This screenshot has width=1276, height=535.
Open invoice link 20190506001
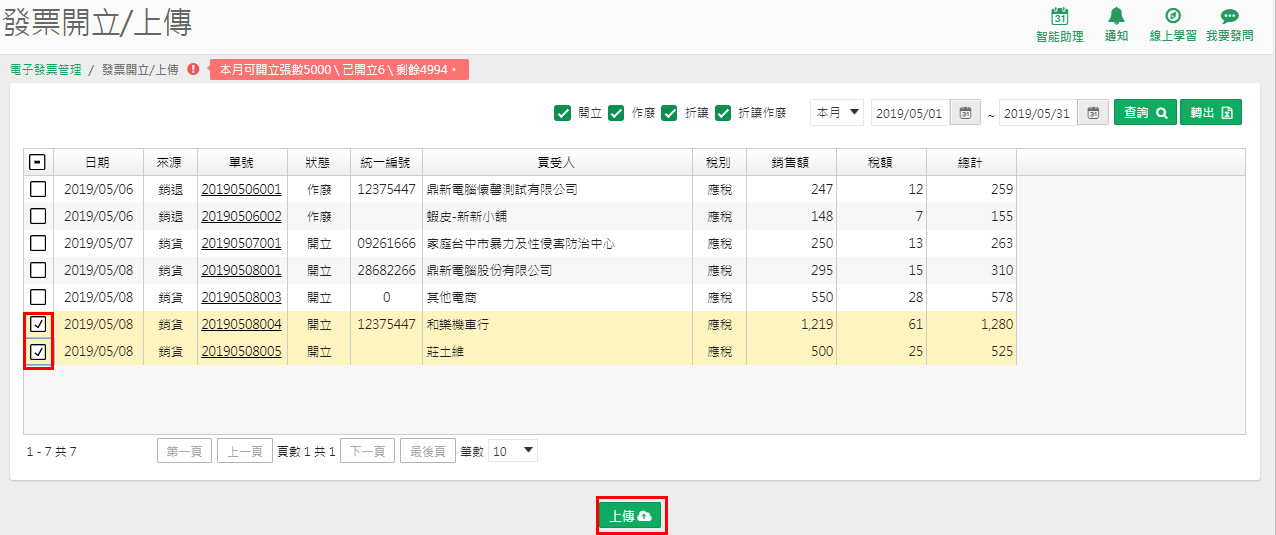coord(241,189)
